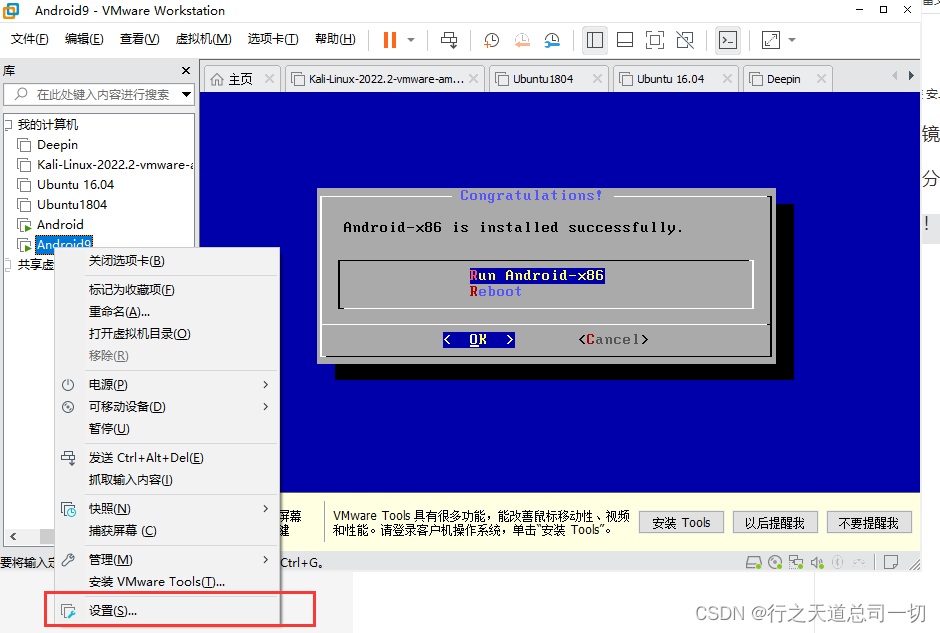The image size is (940, 633).
Task: Toggle the library sidebar view icon
Action: click(595, 40)
